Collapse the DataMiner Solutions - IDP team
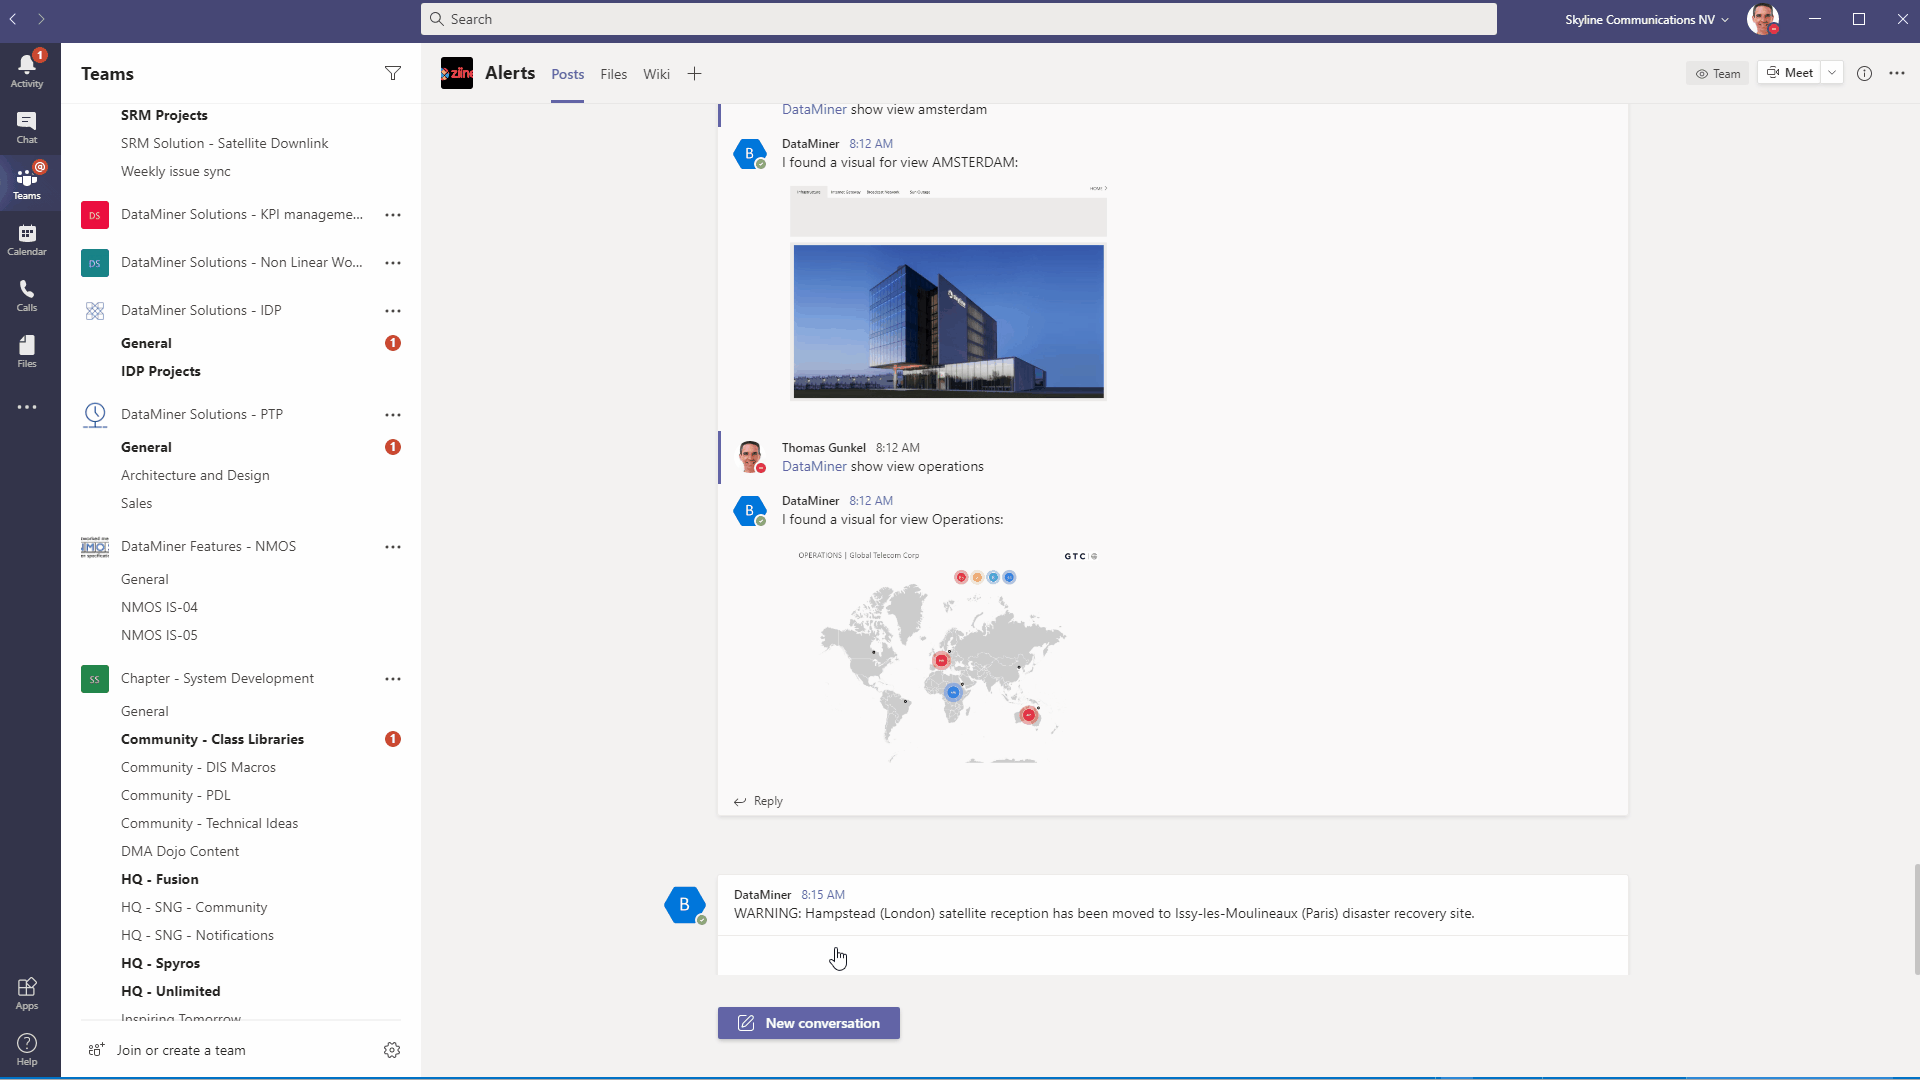1920x1080 pixels. point(201,311)
